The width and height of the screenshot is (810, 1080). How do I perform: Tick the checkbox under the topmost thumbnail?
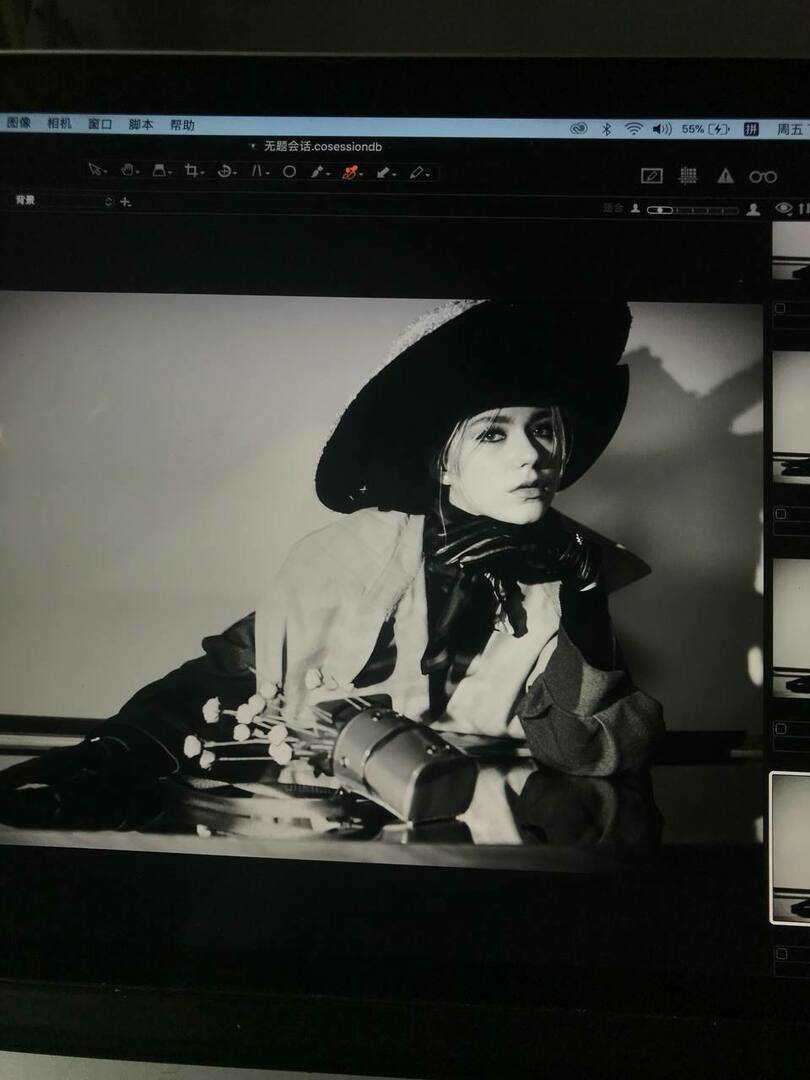tap(780, 308)
